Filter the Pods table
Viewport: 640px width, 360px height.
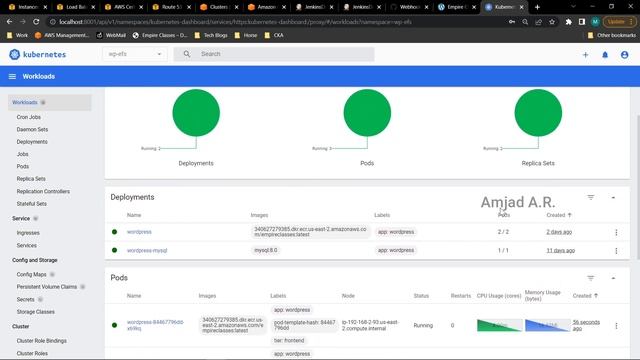(x=591, y=278)
